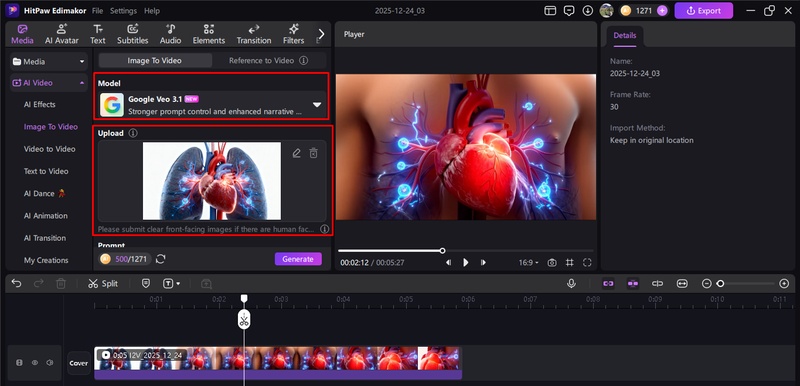Edit the uploaded image with pencil icon

pyautogui.click(x=296, y=153)
